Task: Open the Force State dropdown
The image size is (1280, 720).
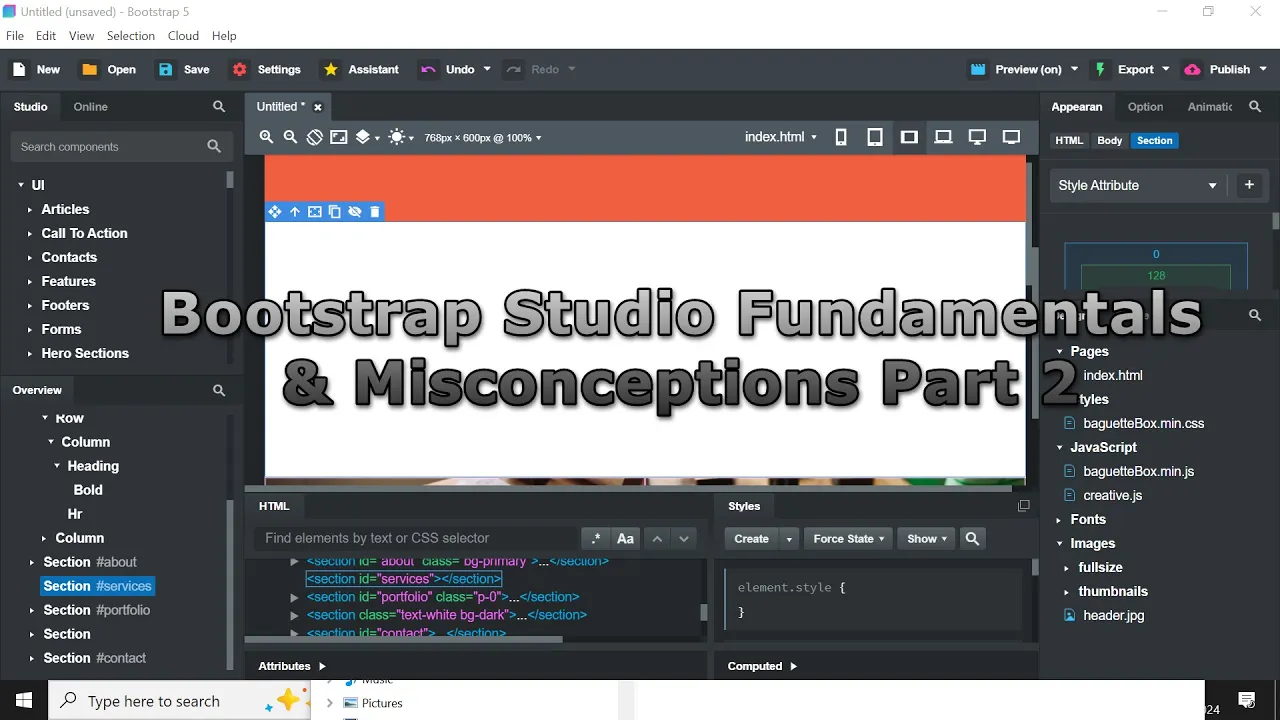Action: (x=849, y=539)
